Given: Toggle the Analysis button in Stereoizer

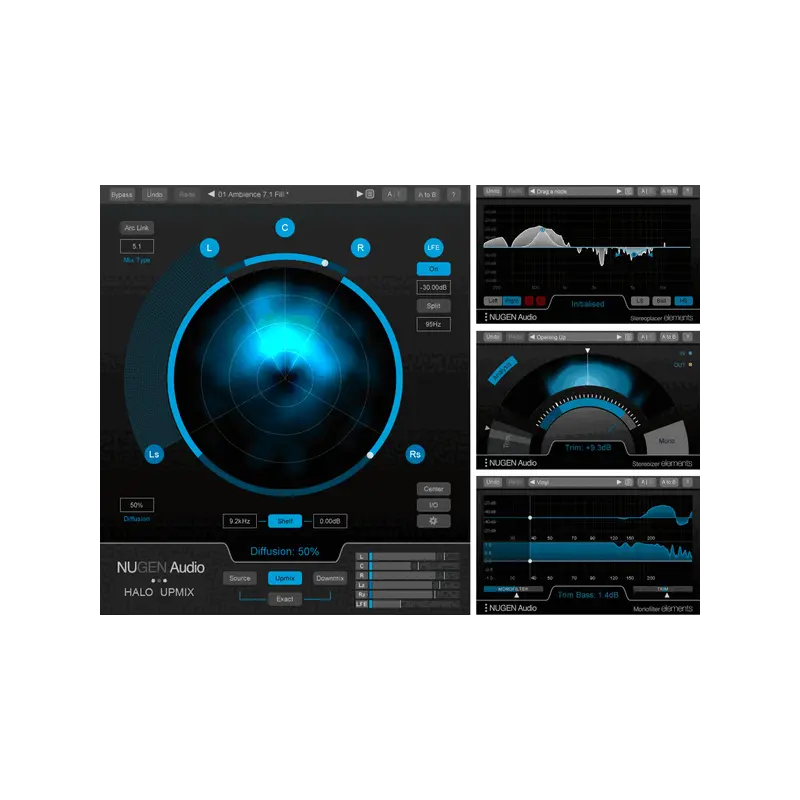Looking at the screenshot, I should click(503, 370).
